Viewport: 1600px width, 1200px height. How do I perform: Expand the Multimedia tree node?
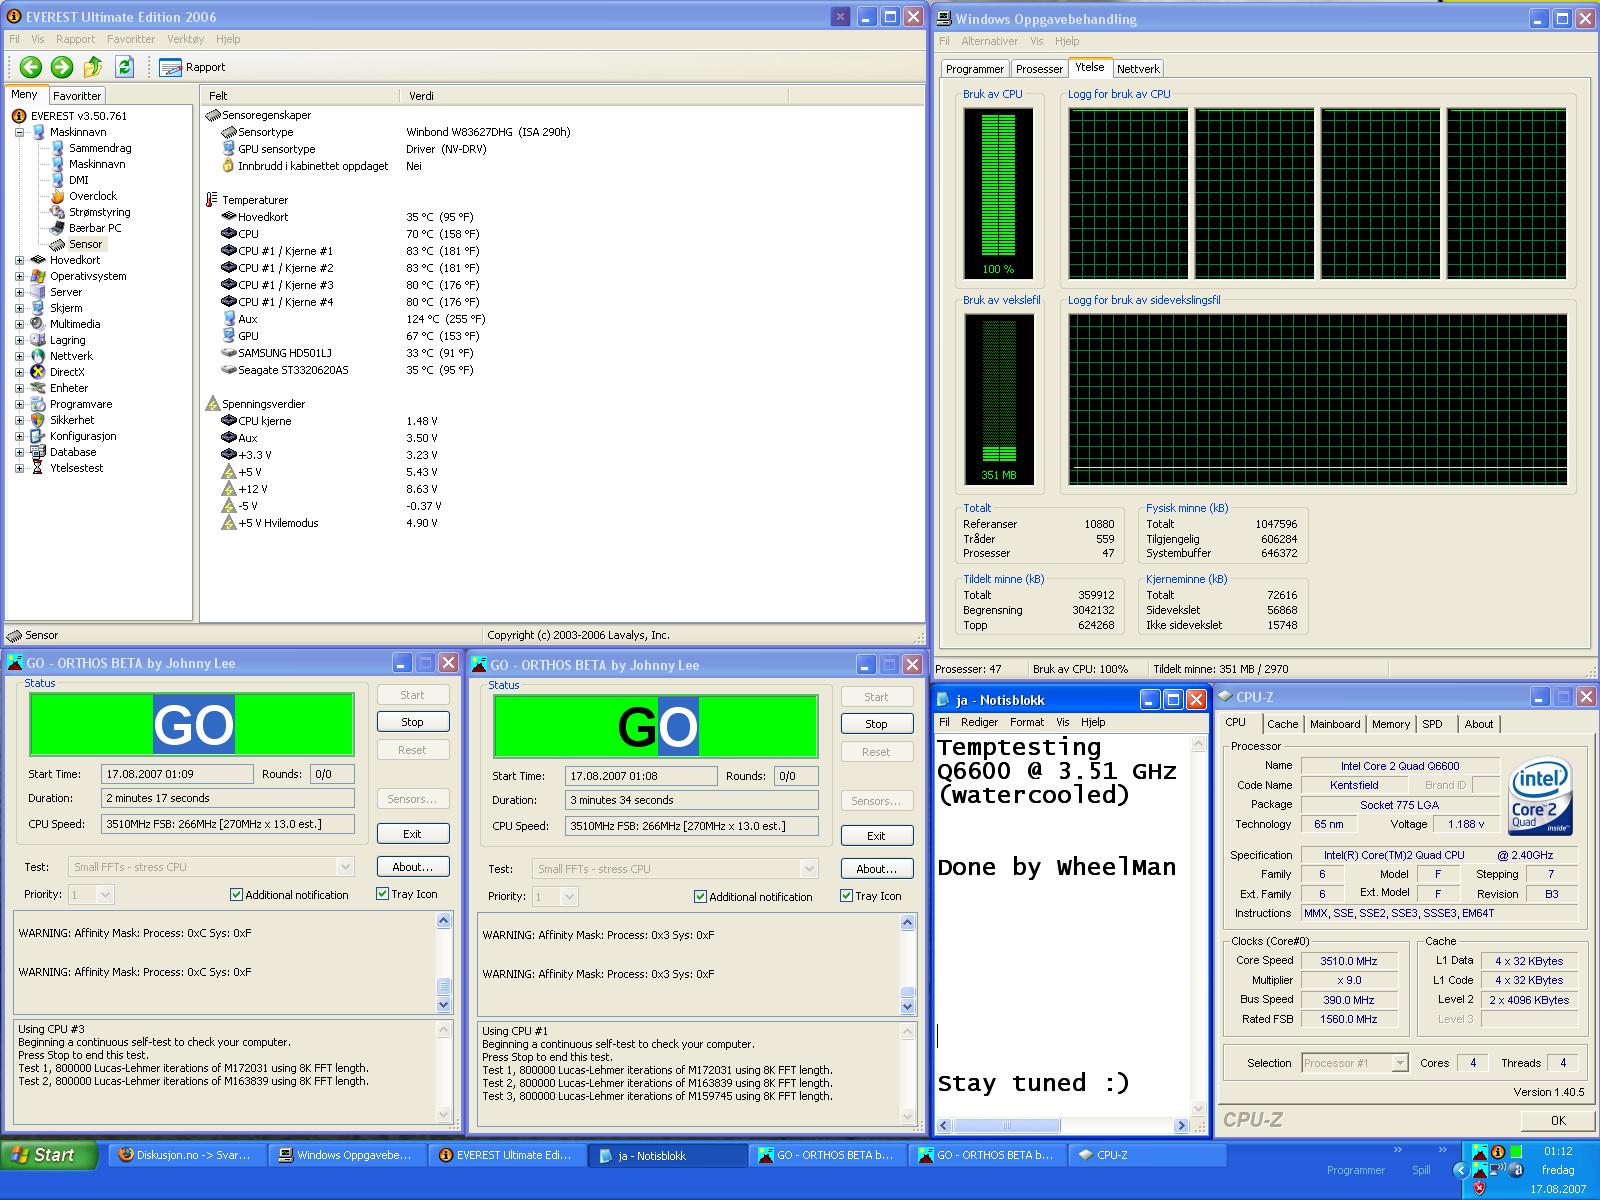click(19, 324)
